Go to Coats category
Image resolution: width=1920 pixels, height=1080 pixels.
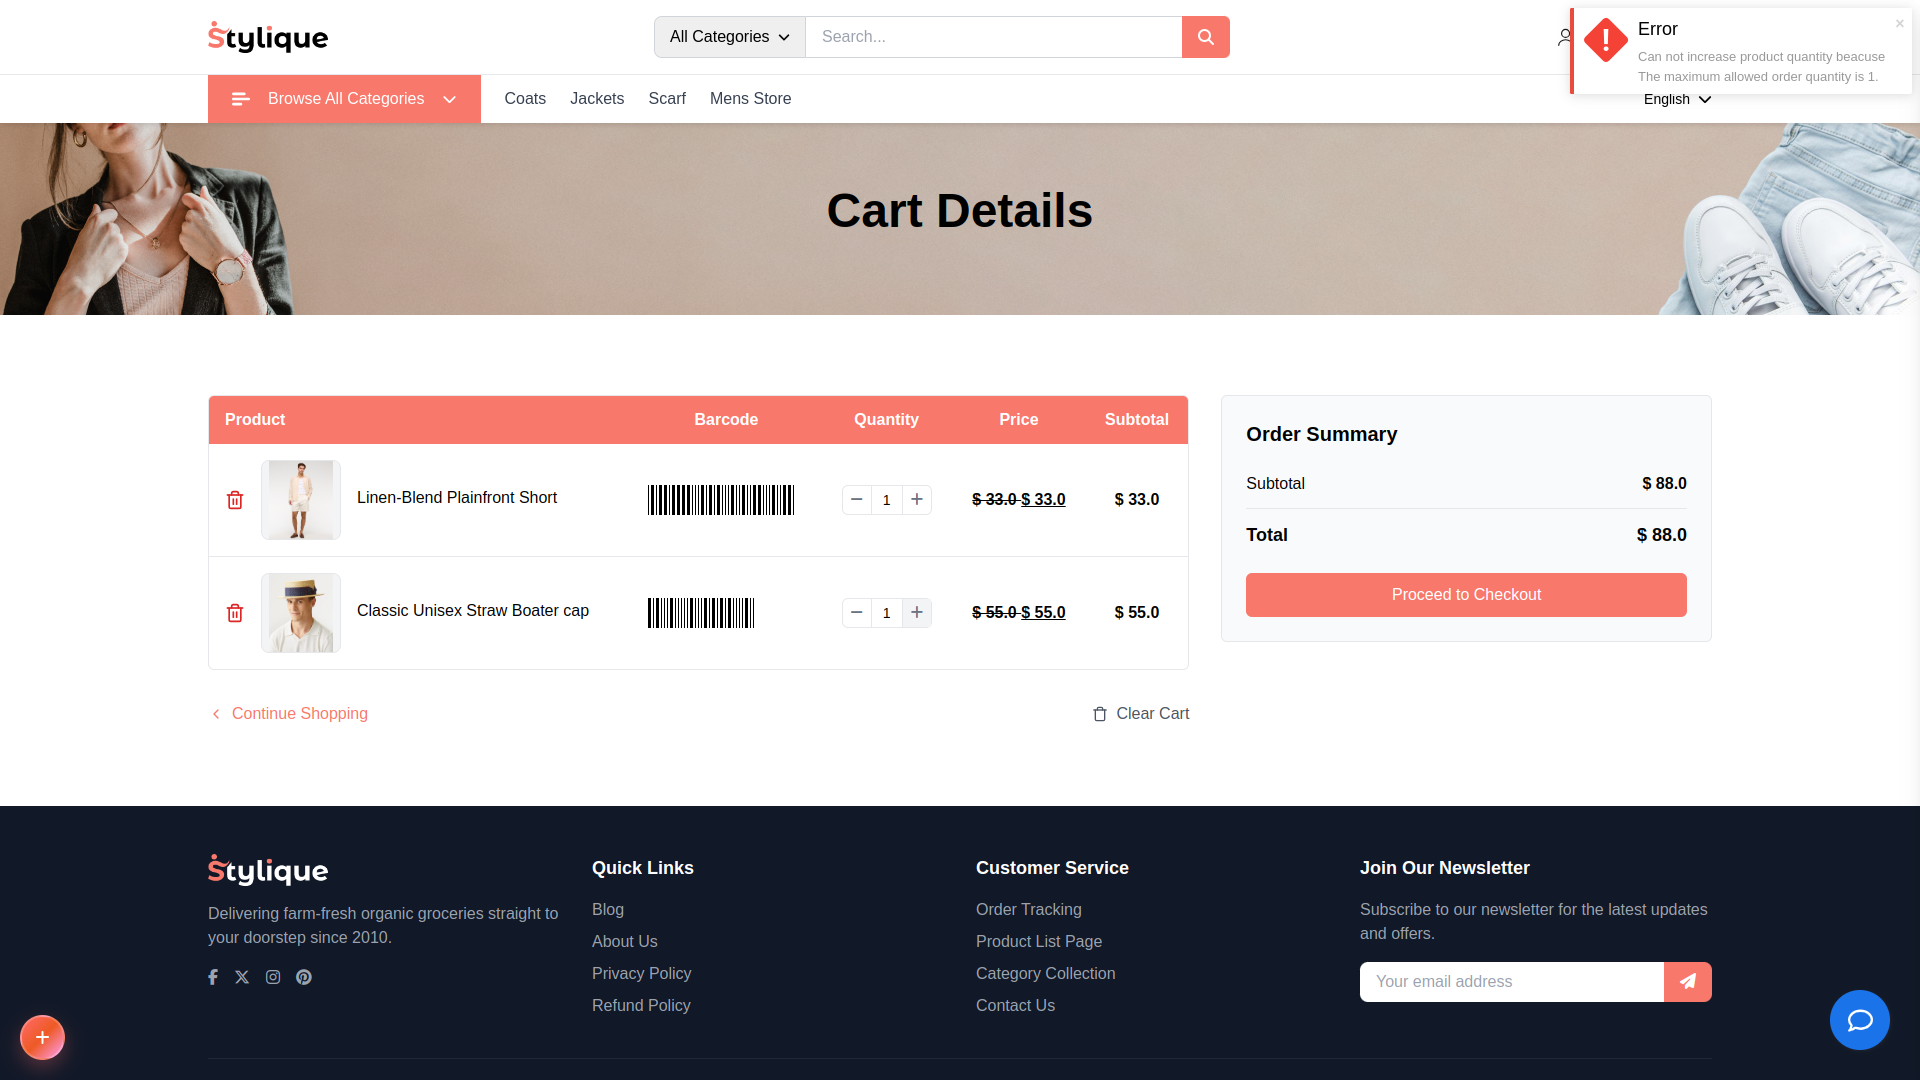pos(525,99)
